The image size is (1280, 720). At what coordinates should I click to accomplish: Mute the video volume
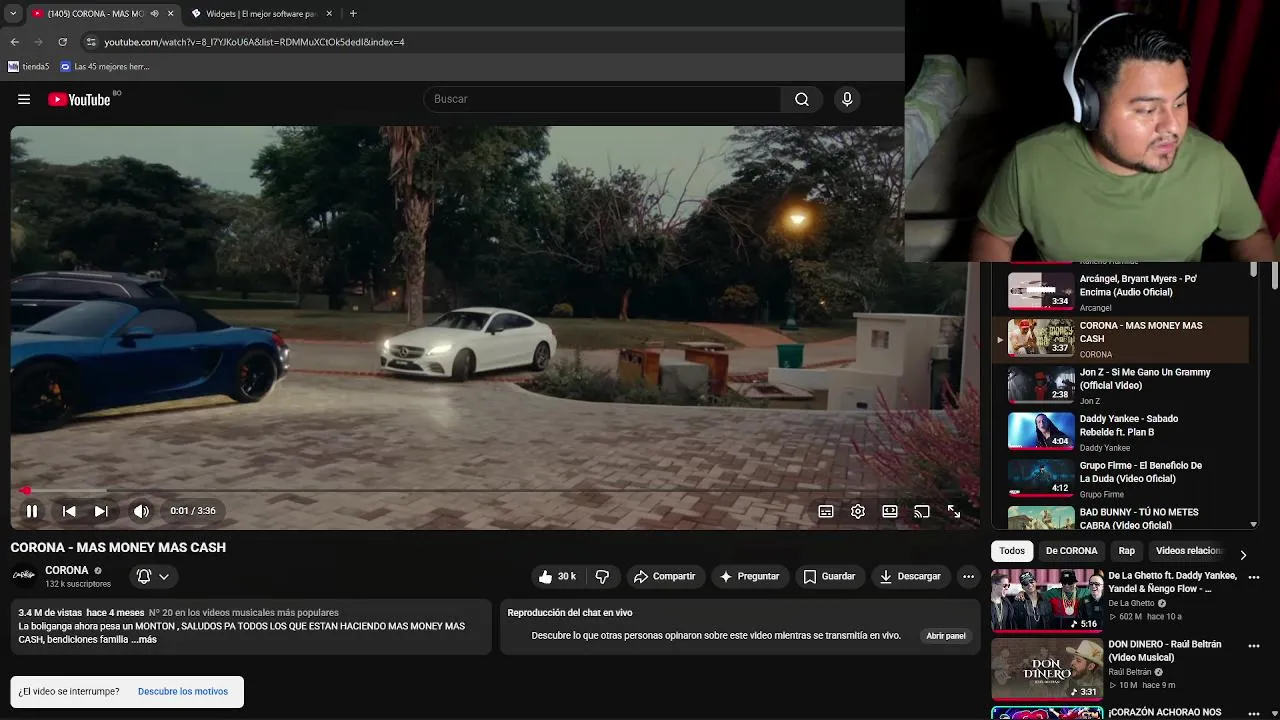coord(141,511)
